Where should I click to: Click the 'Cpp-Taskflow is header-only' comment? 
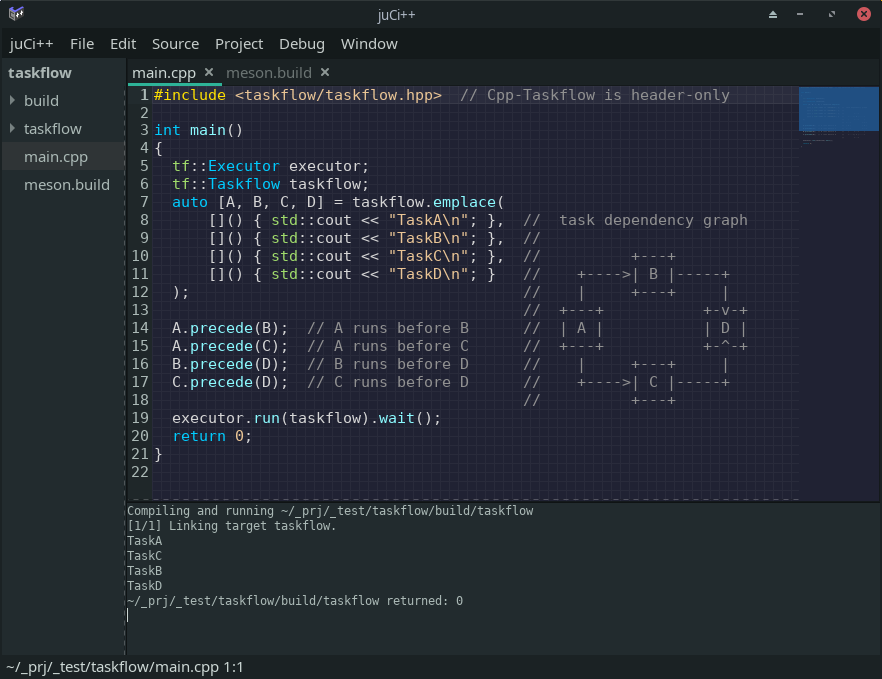tap(595, 95)
